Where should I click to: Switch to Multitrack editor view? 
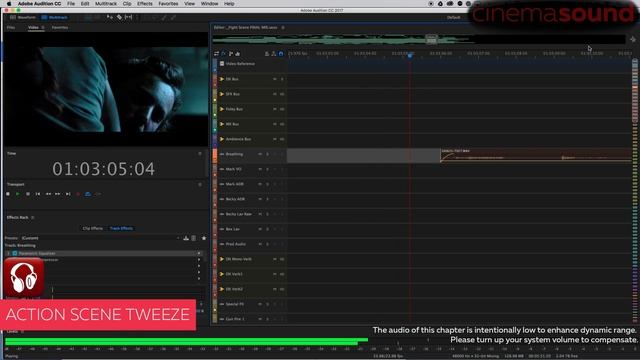tap(55, 18)
